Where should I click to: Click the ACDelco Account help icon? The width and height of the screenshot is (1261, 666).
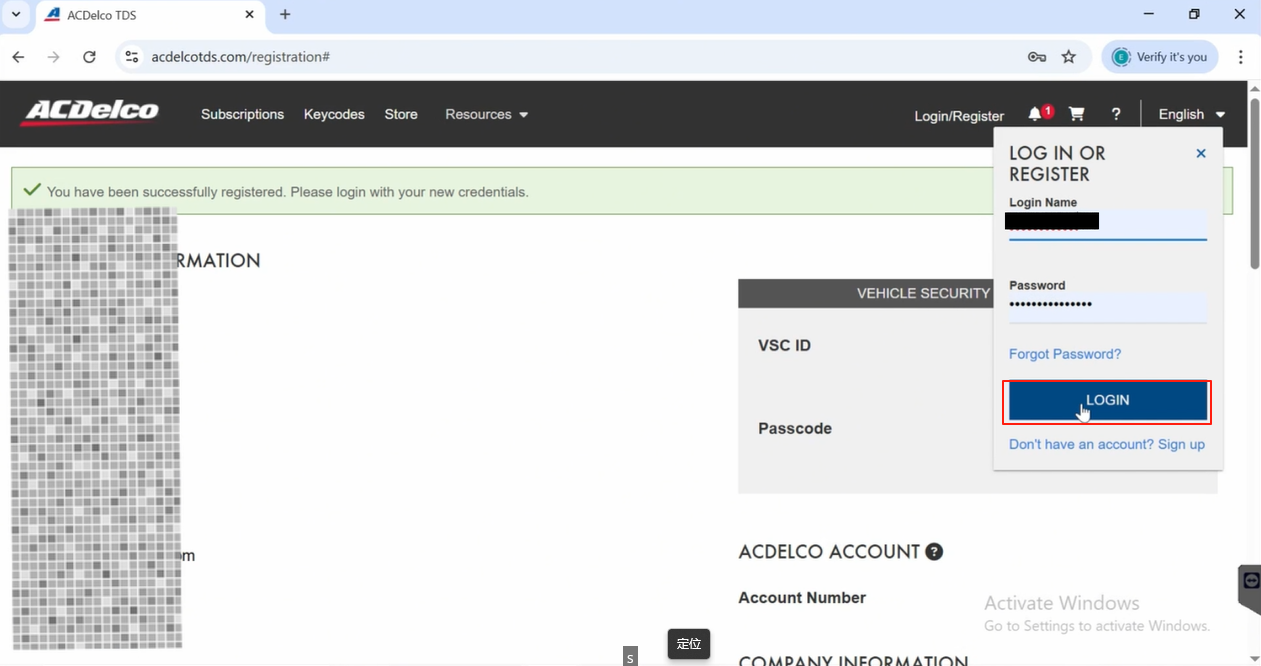pos(934,552)
